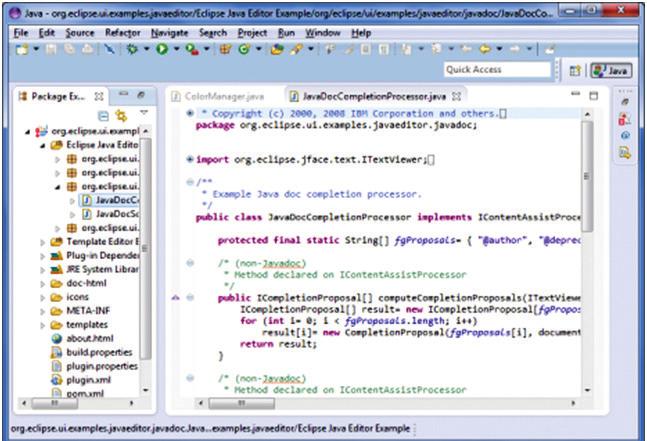Minimize the Package Explorer view
Screen dimensions: 647x441
123,94
